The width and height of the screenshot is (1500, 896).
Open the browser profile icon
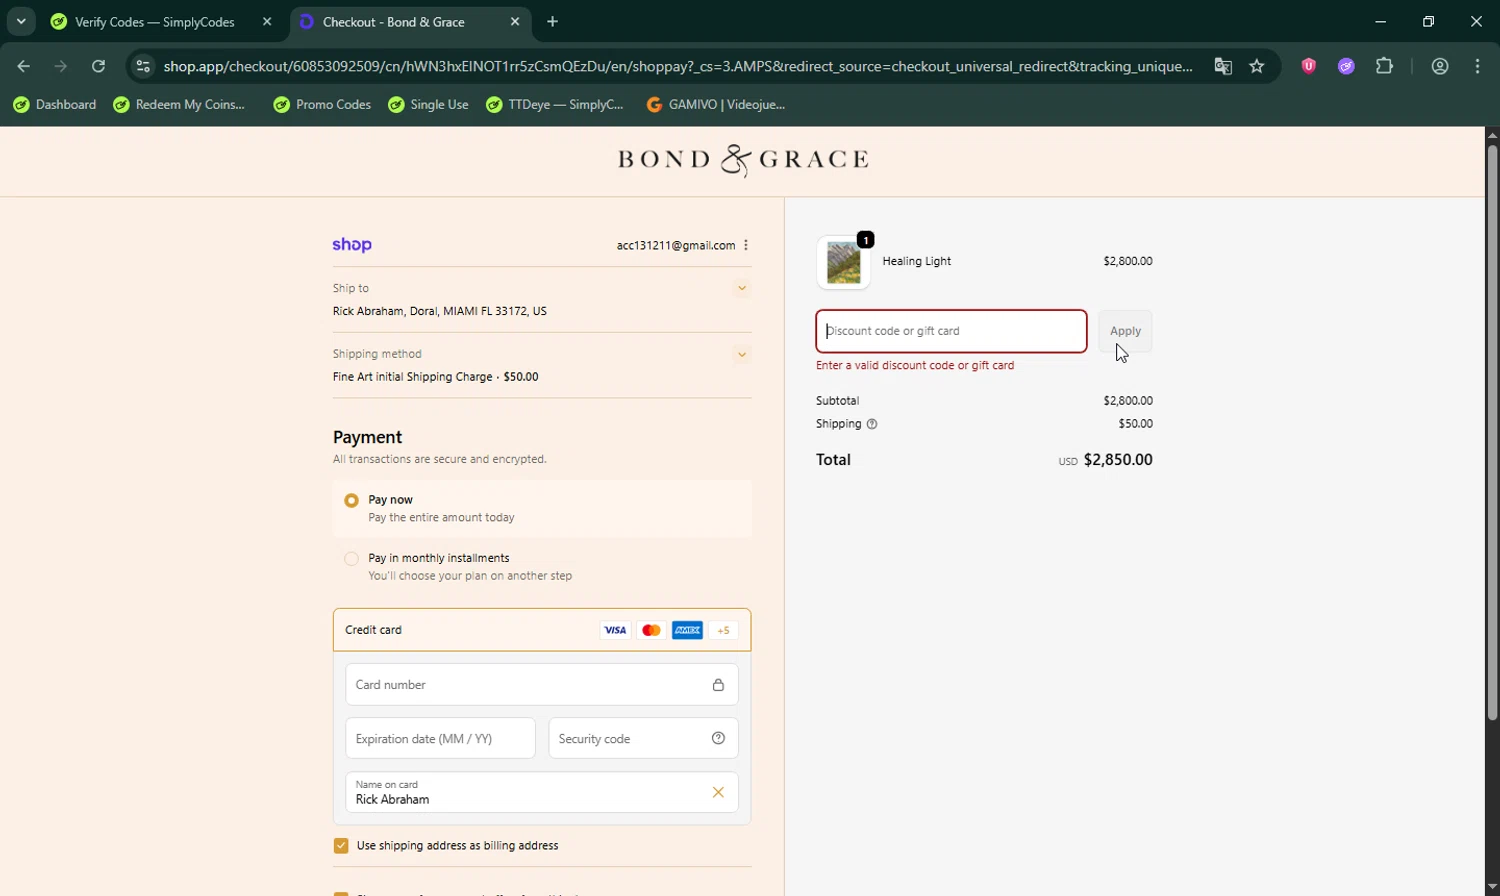click(1440, 66)
